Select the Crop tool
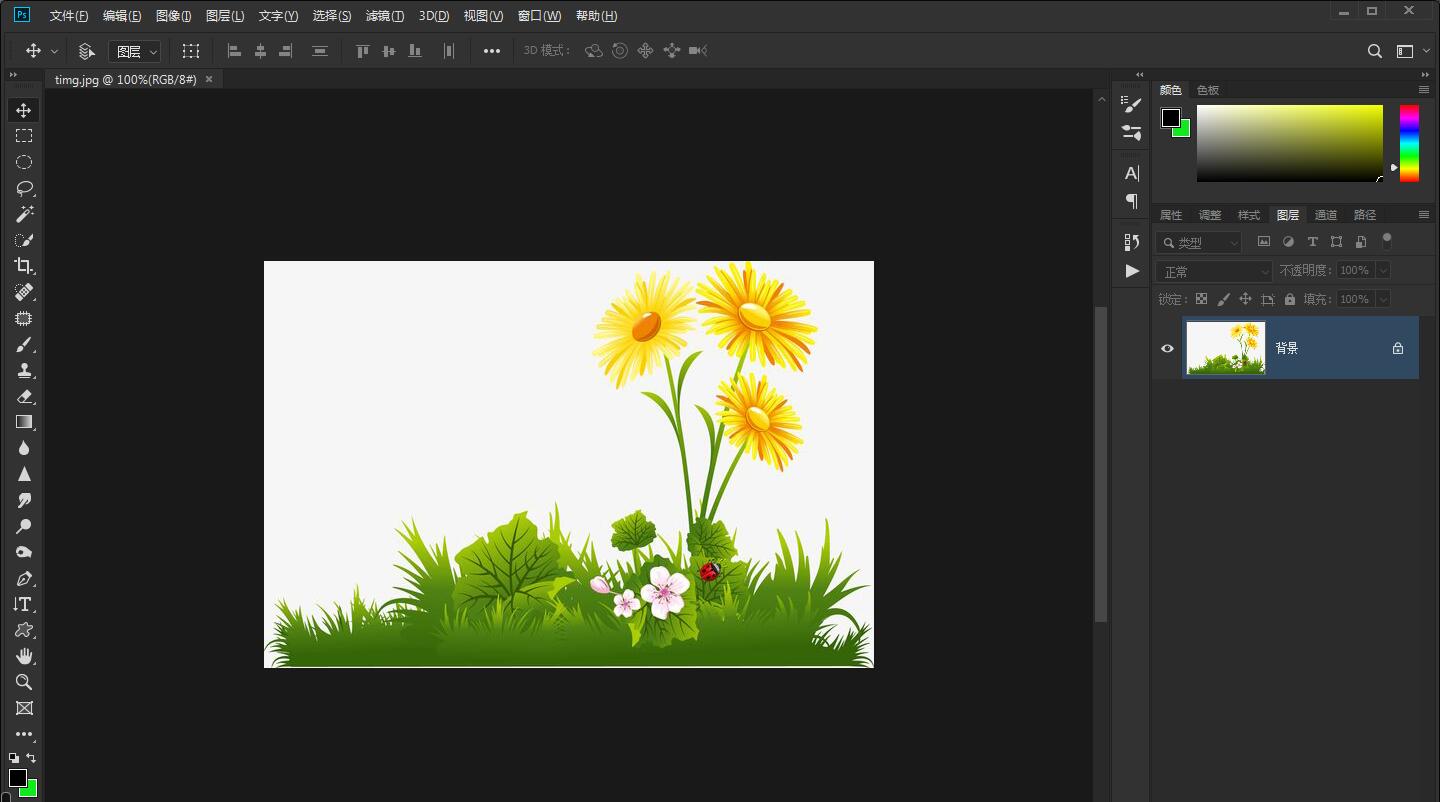Image resolution: width=1440 pixels, height=802 pixels. [x=24, y=266]
